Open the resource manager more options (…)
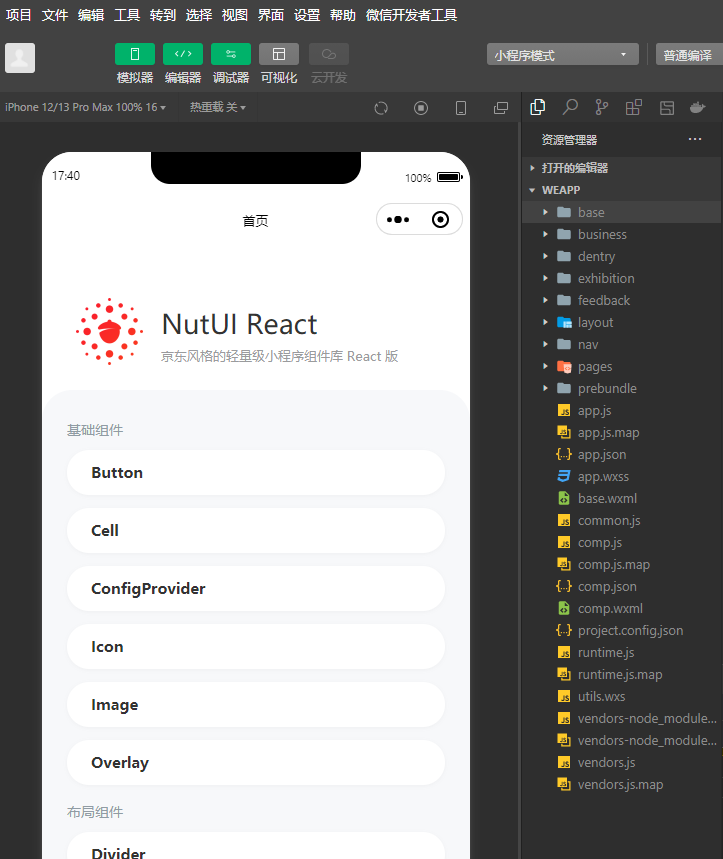 pos(695,139)
